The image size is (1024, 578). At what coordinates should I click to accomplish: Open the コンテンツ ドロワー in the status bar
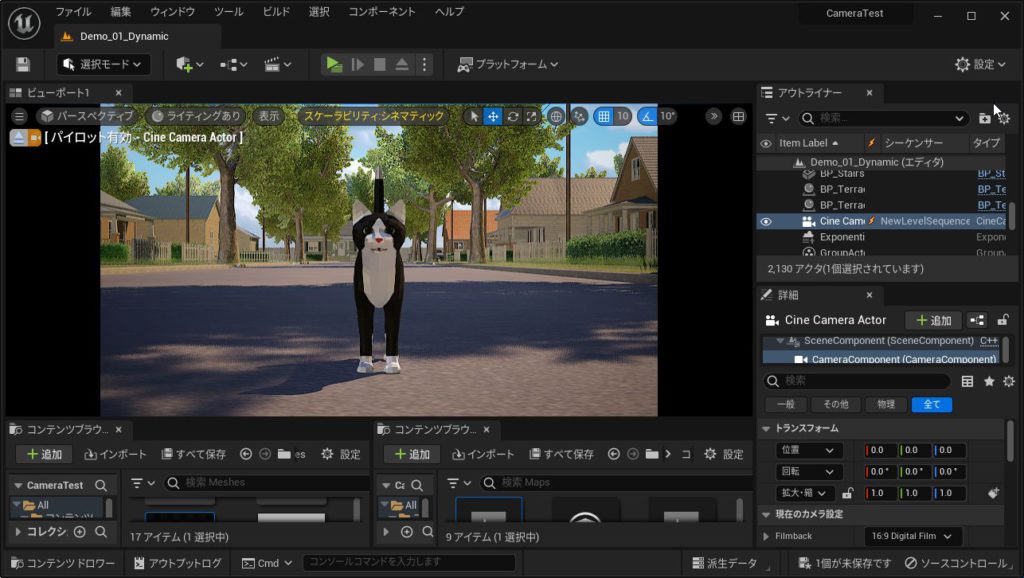(63, 563)
